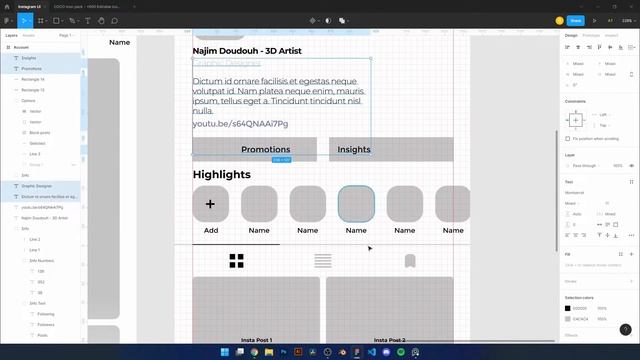Switch to the Inspect tab
This screenshot has height=360, width=640.
pos(611,36)
